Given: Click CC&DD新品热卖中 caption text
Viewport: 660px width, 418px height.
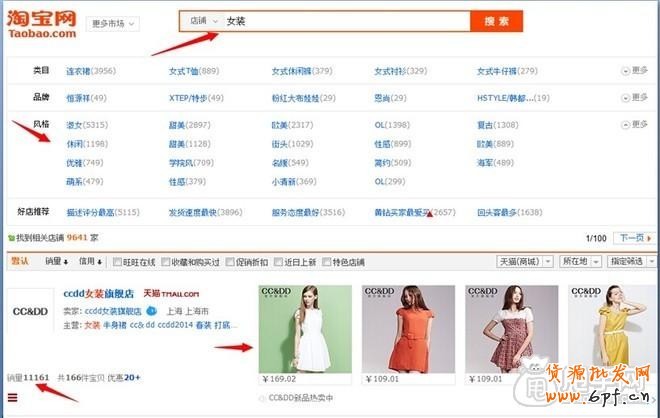Looking at the screenshot, I should (x=301, y=398).
